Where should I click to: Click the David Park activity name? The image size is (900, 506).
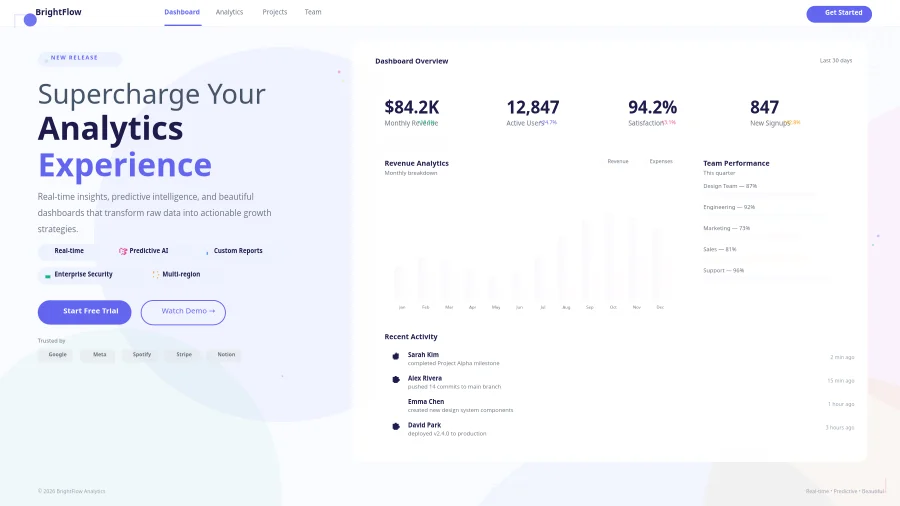424,425
